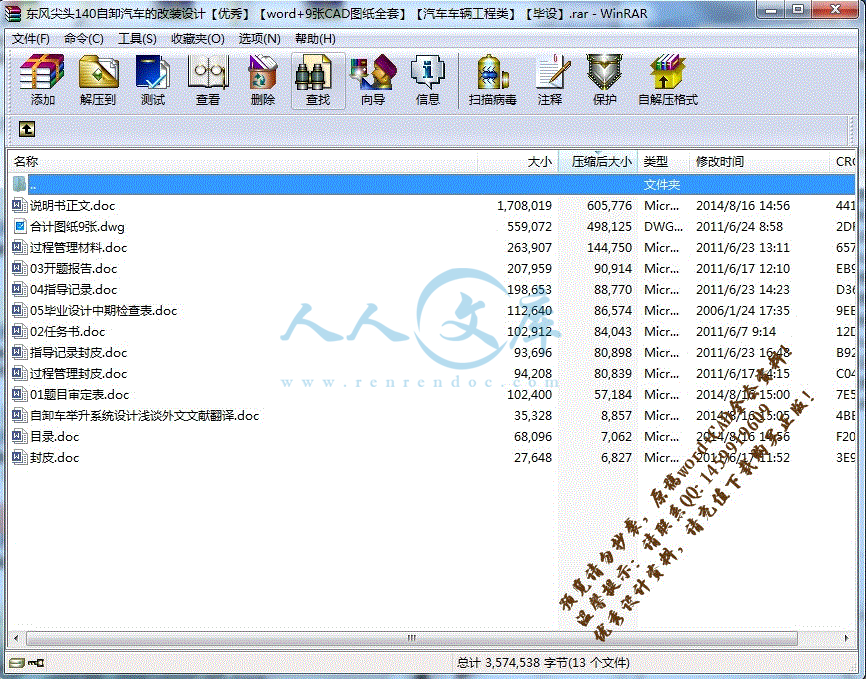Open the Favorites (收藏夹) menu

(197, 39)
